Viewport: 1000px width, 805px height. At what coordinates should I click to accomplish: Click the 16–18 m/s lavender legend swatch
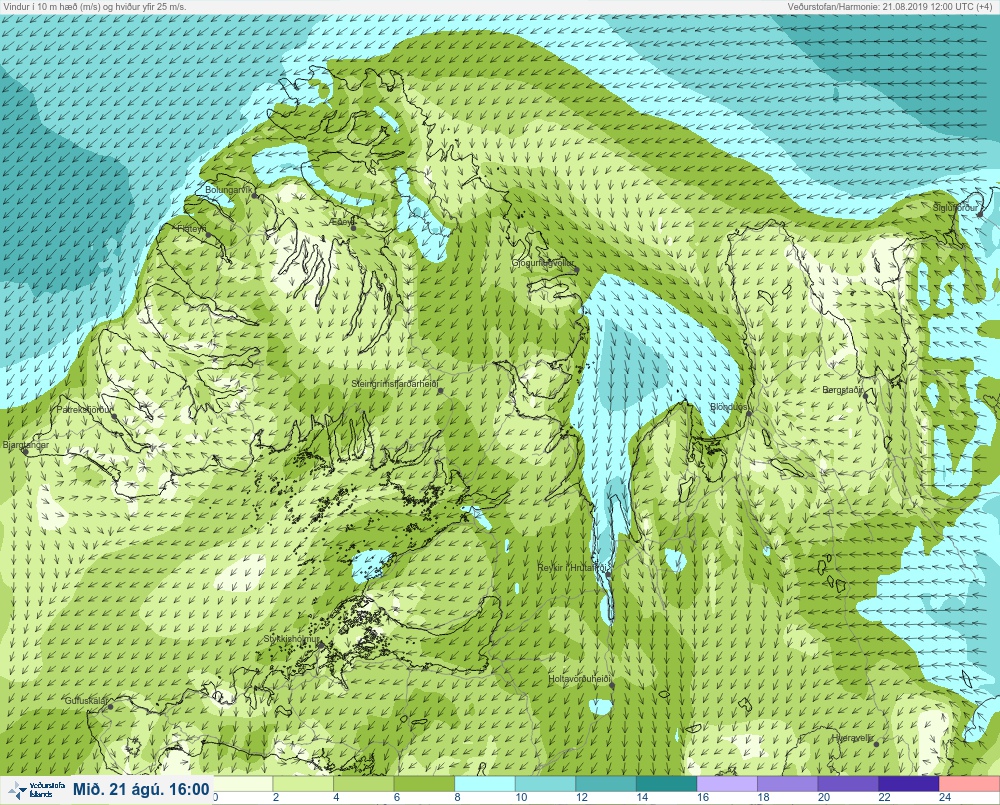pos(727,783)
